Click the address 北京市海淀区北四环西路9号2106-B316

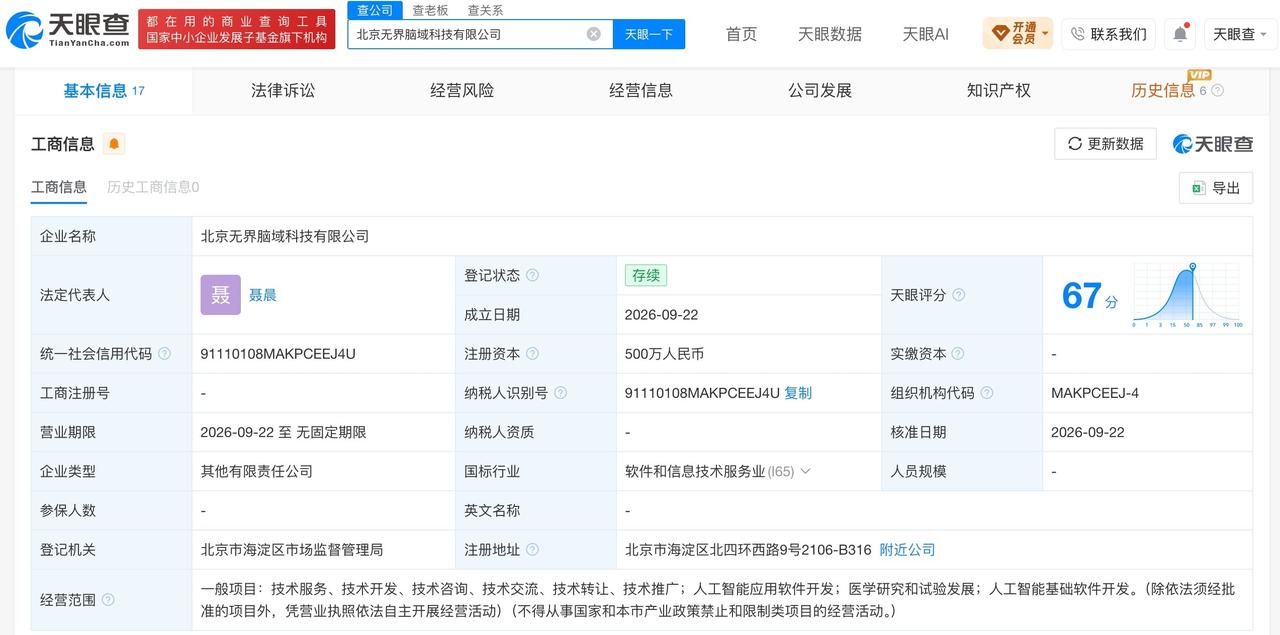(748, 550)
